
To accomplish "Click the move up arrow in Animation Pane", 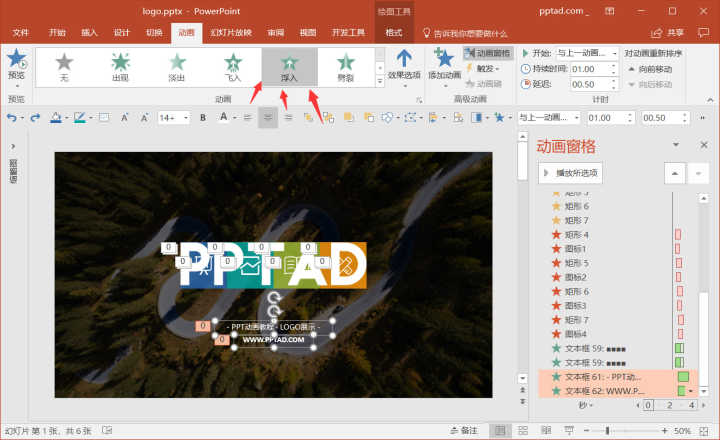I will (674, 173).
